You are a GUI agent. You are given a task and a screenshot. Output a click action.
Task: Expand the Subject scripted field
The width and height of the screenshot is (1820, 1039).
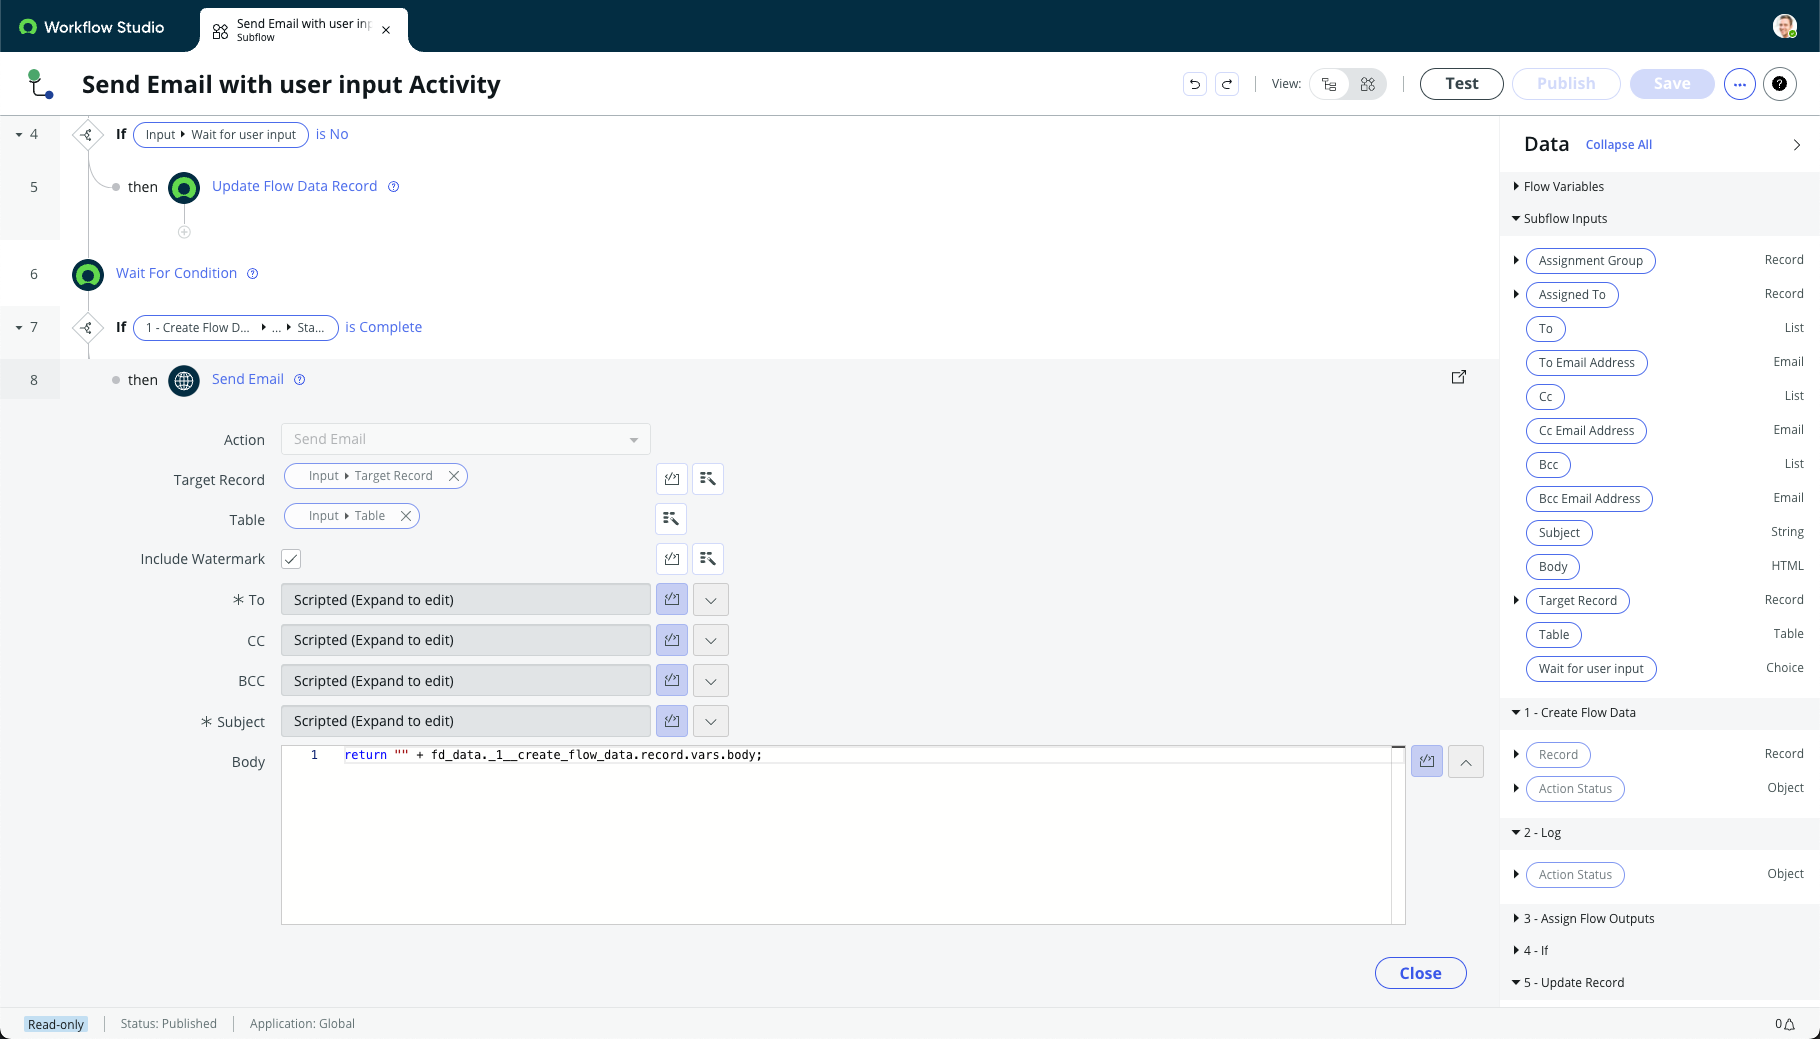coord(711,721)
